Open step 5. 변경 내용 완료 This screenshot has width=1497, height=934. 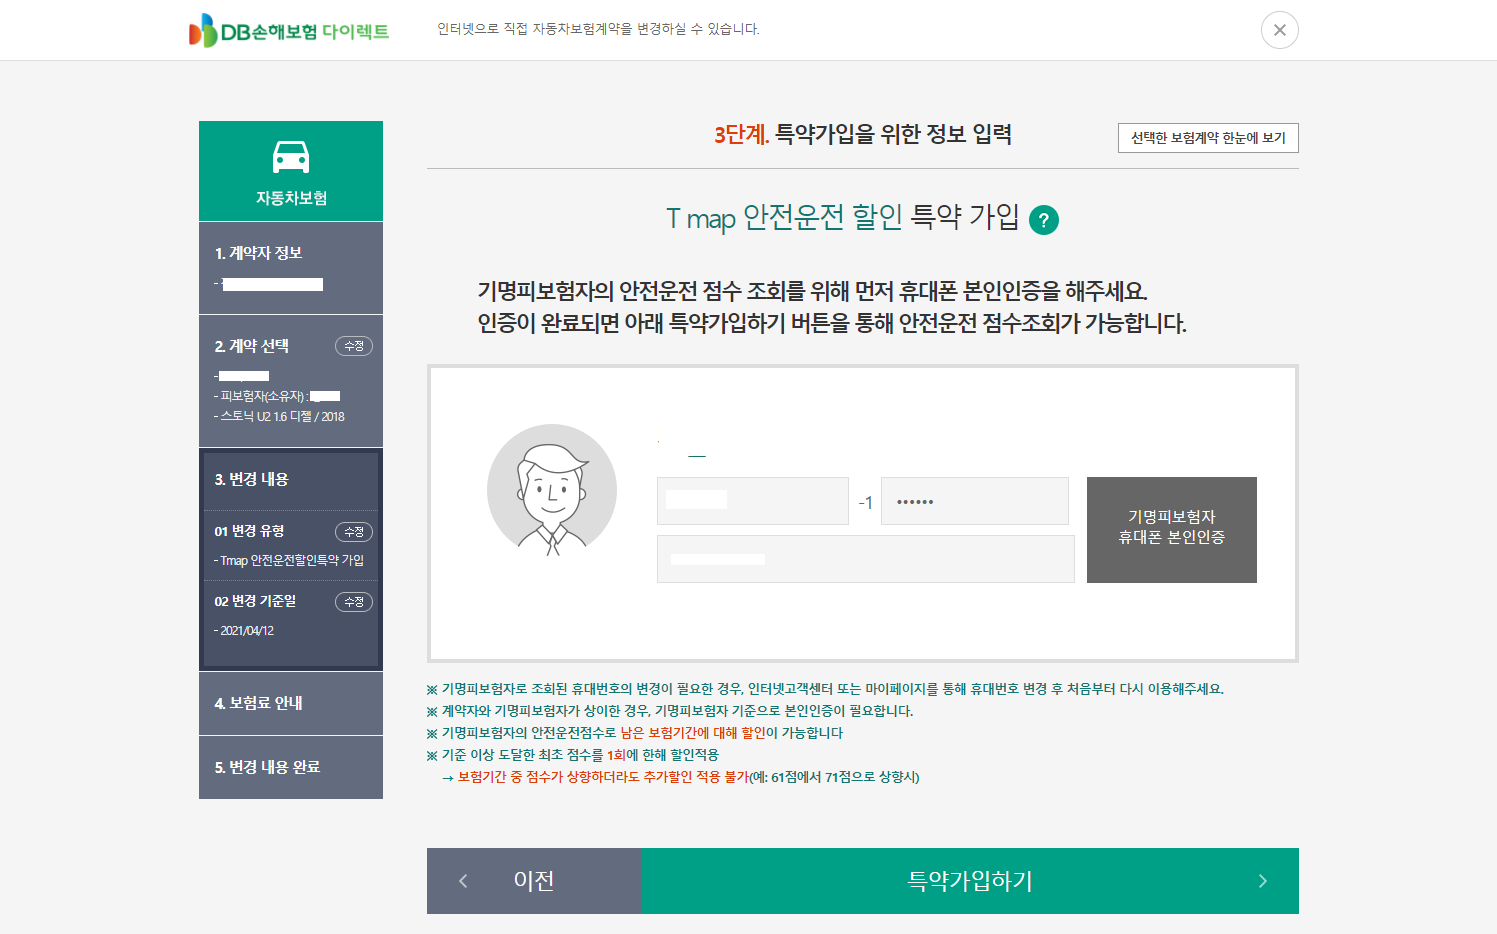[267, 767]
